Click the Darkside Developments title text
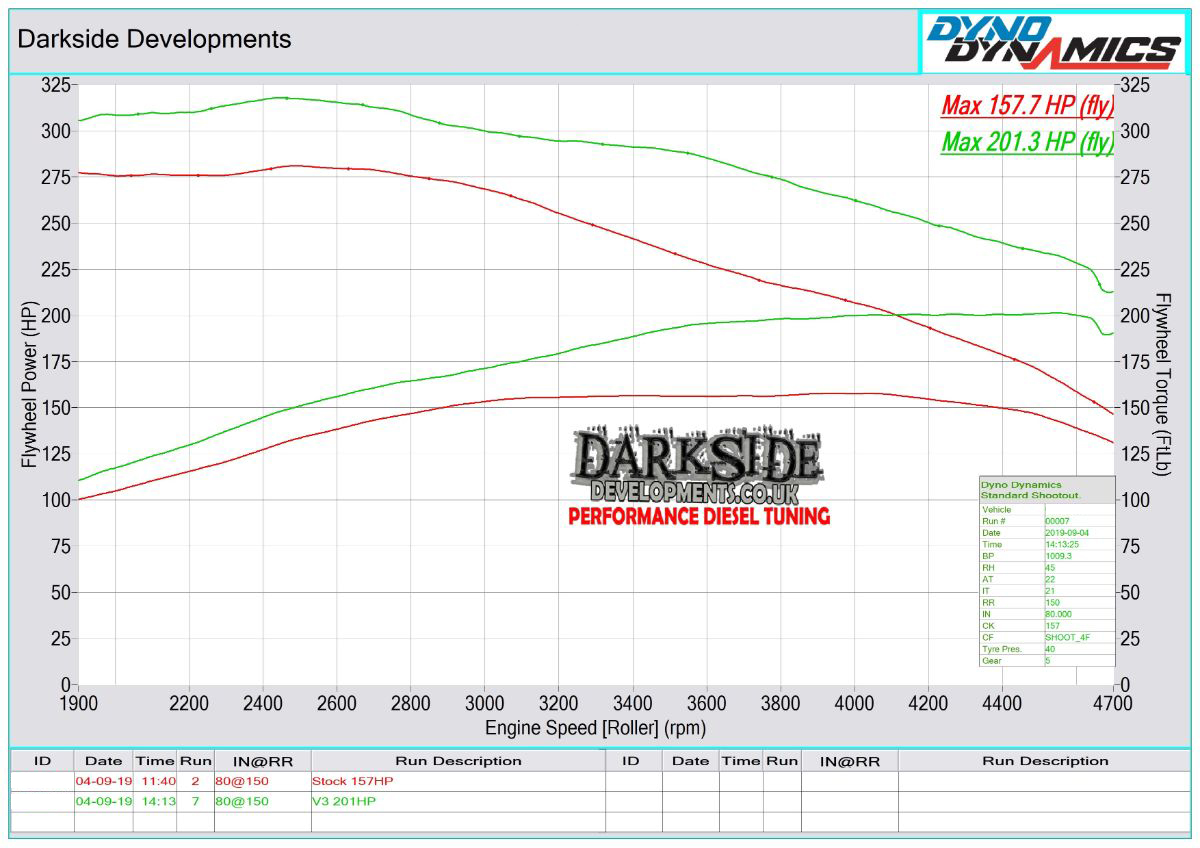1200x848 pixels. 155,39
